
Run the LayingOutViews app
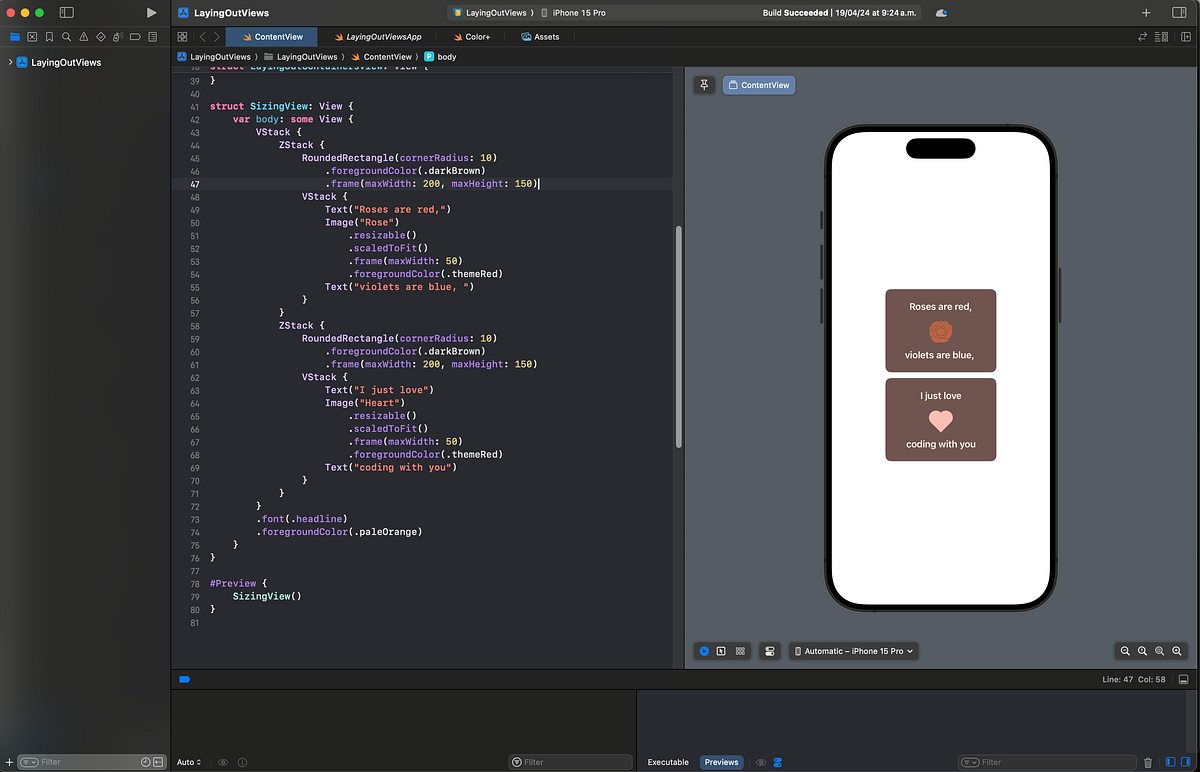(151, 13)
